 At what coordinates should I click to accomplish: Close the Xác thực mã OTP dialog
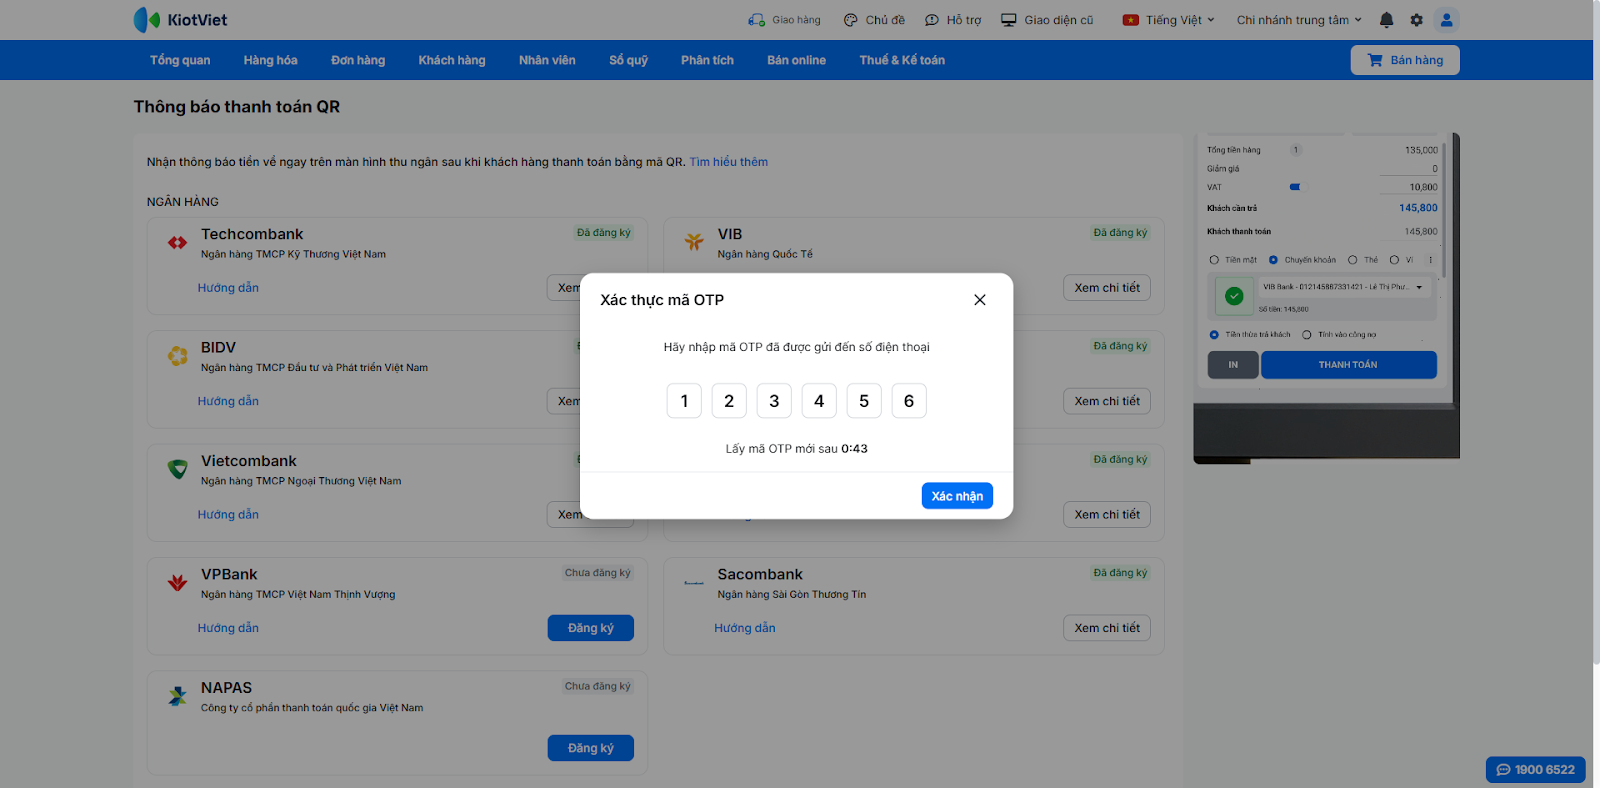pyautogui.click(x=980, y=300)
